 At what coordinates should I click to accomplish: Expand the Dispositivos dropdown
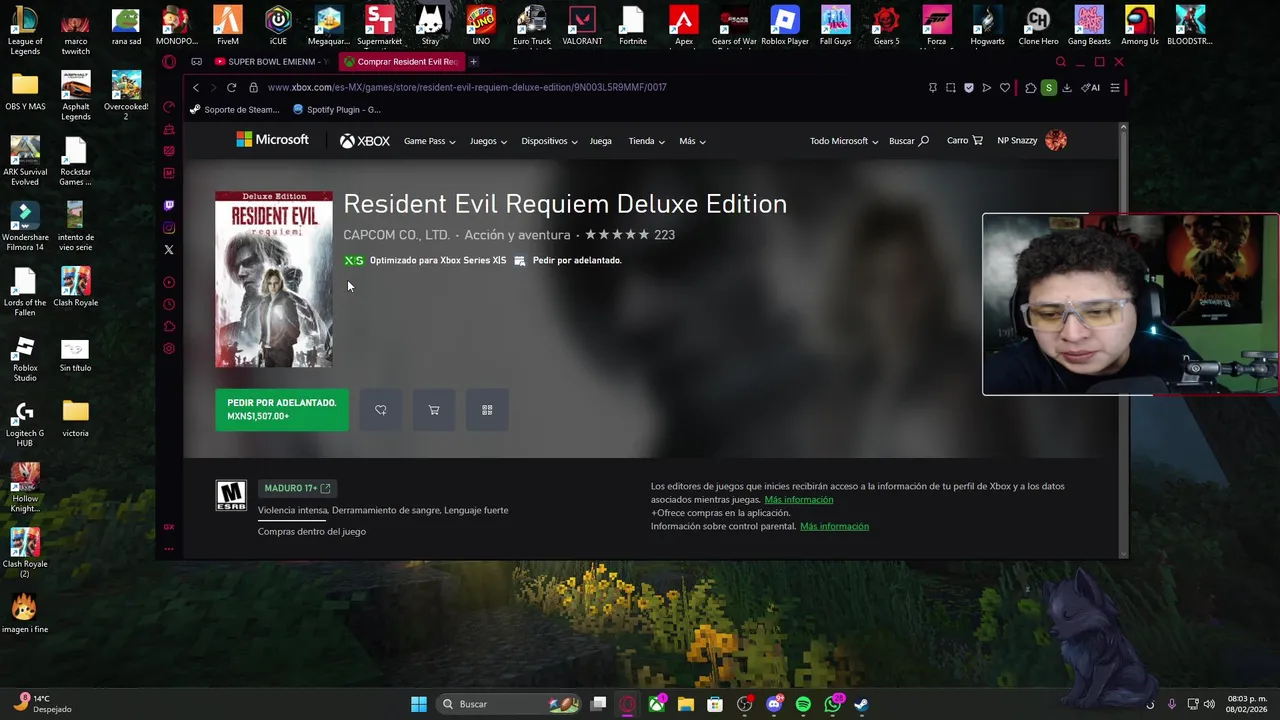click(549, 141)
